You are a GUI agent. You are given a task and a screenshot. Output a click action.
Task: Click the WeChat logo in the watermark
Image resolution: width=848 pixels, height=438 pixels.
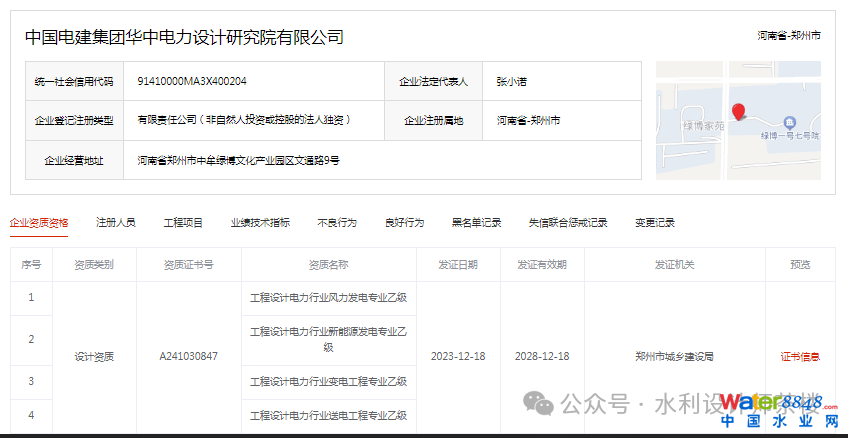[x=538, y=404]
